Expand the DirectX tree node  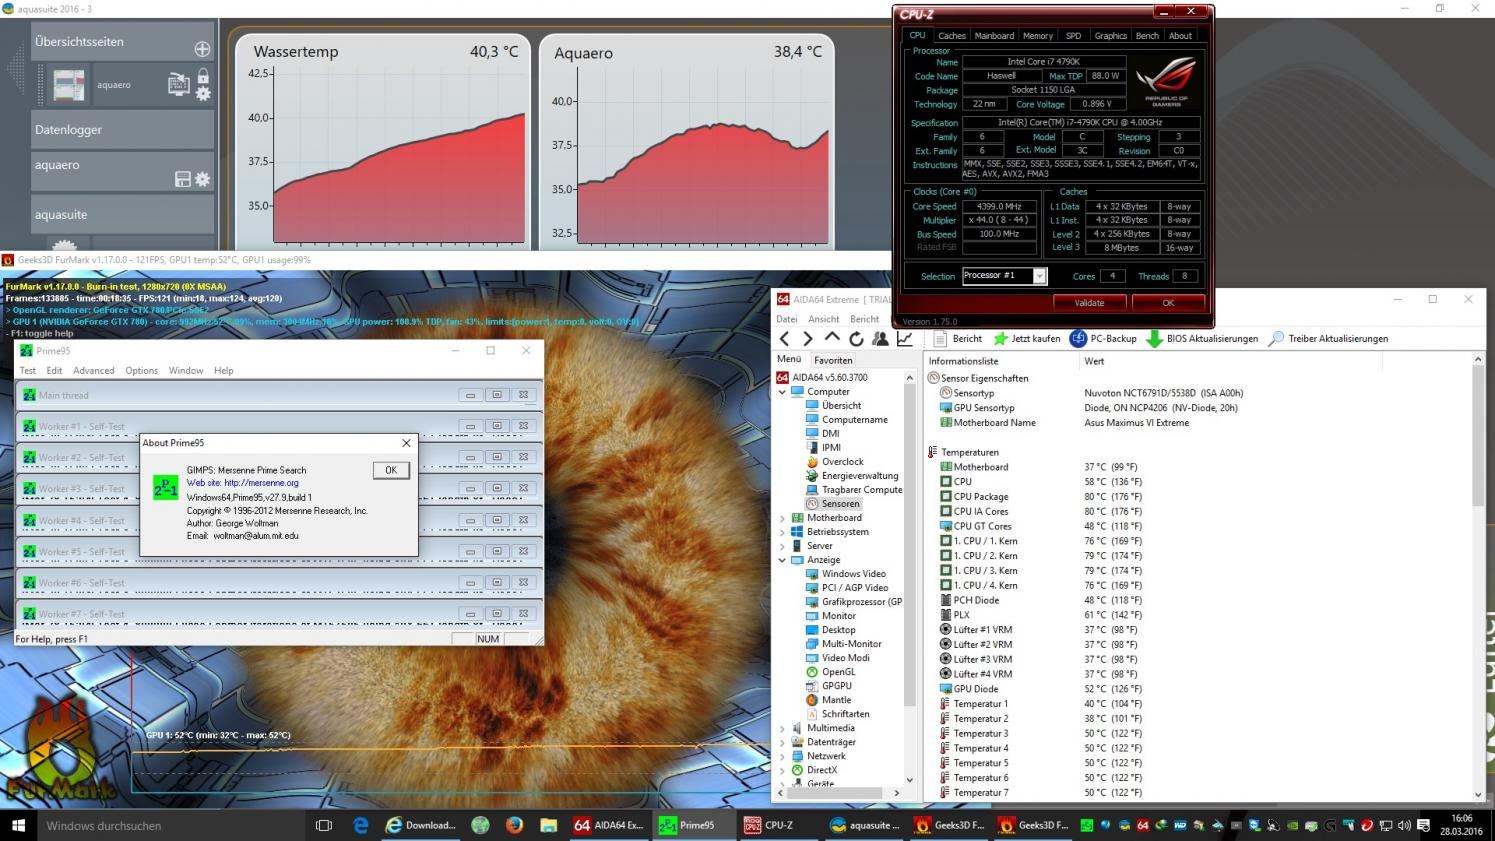(783, 770)
